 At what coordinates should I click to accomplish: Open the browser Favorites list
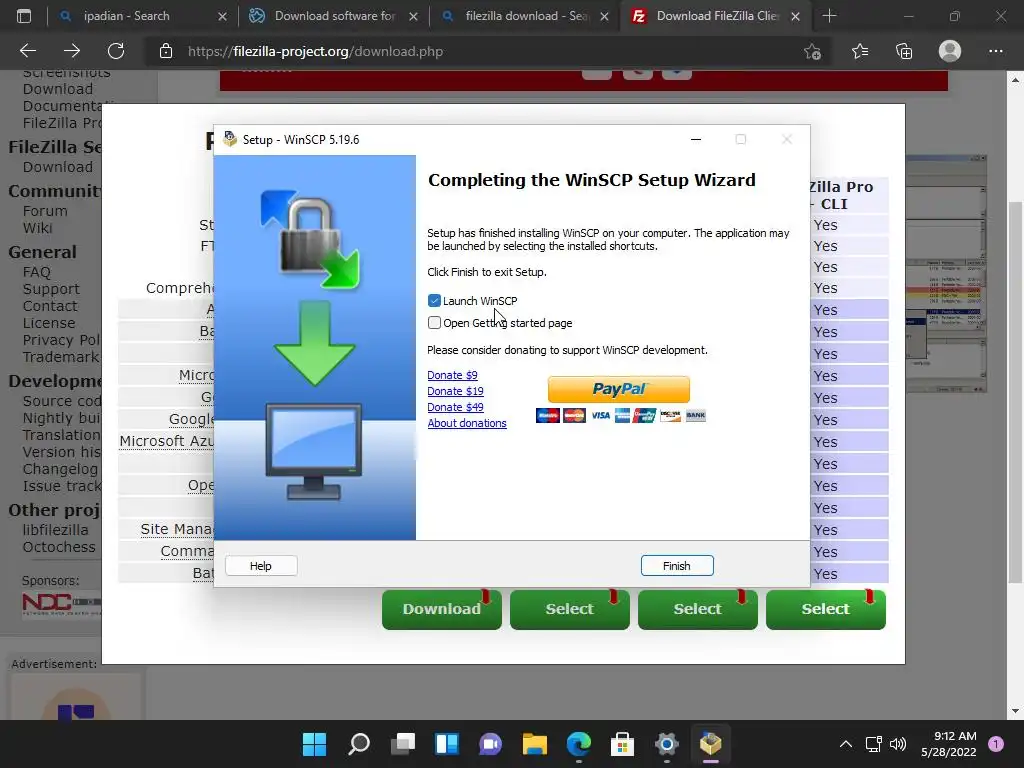860,51
